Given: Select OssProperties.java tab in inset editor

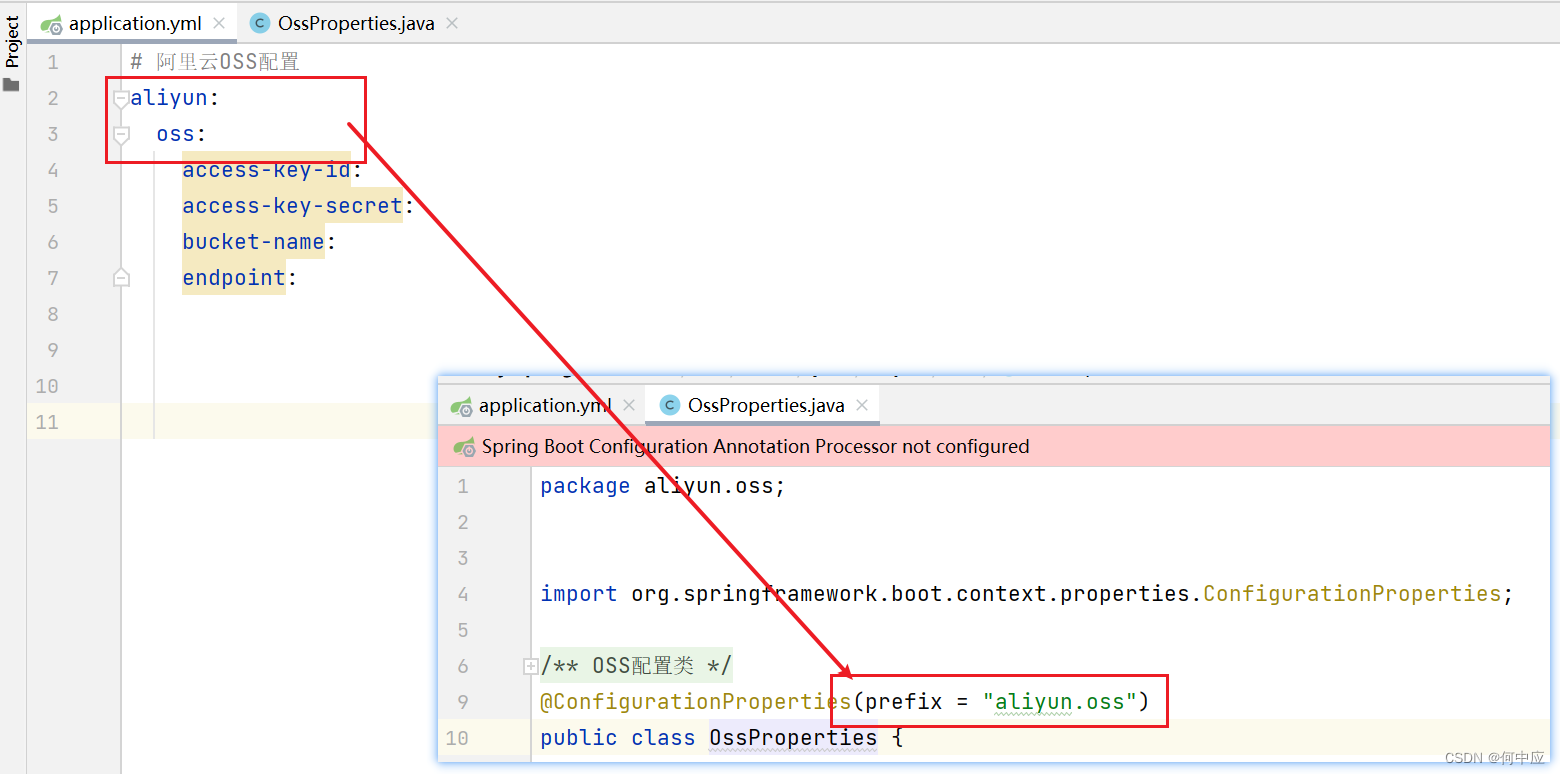Looking at the screenshot, I should tap(766, 405).
